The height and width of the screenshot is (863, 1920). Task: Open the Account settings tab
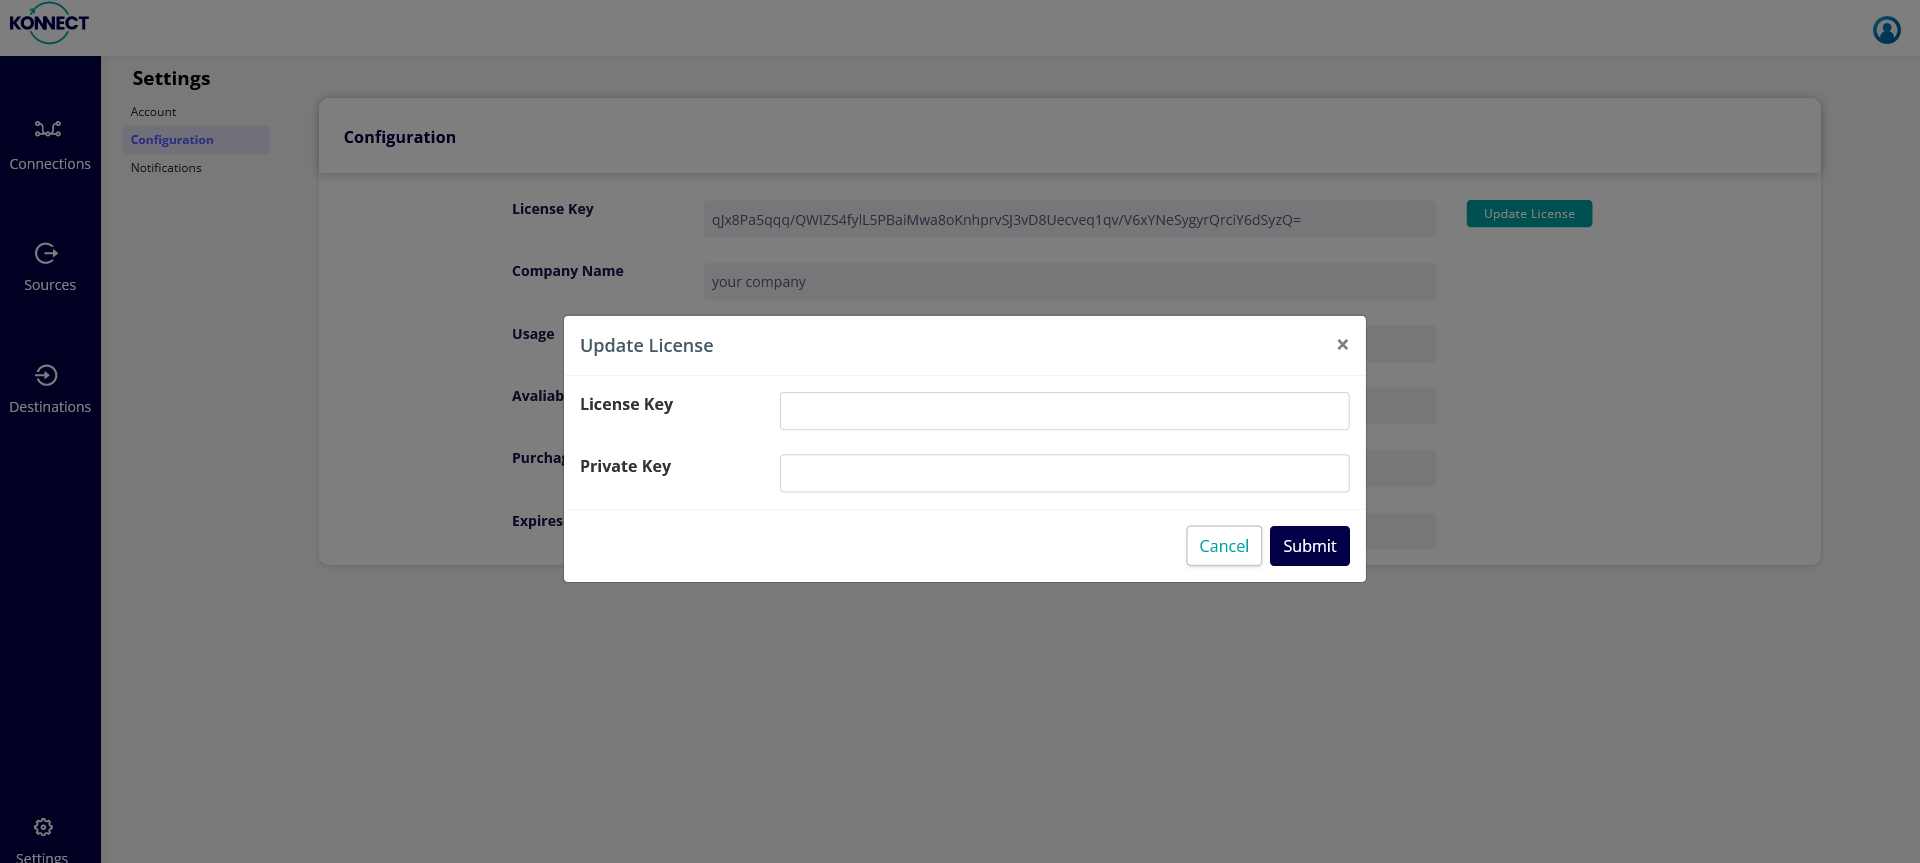(x=153, y=112)
